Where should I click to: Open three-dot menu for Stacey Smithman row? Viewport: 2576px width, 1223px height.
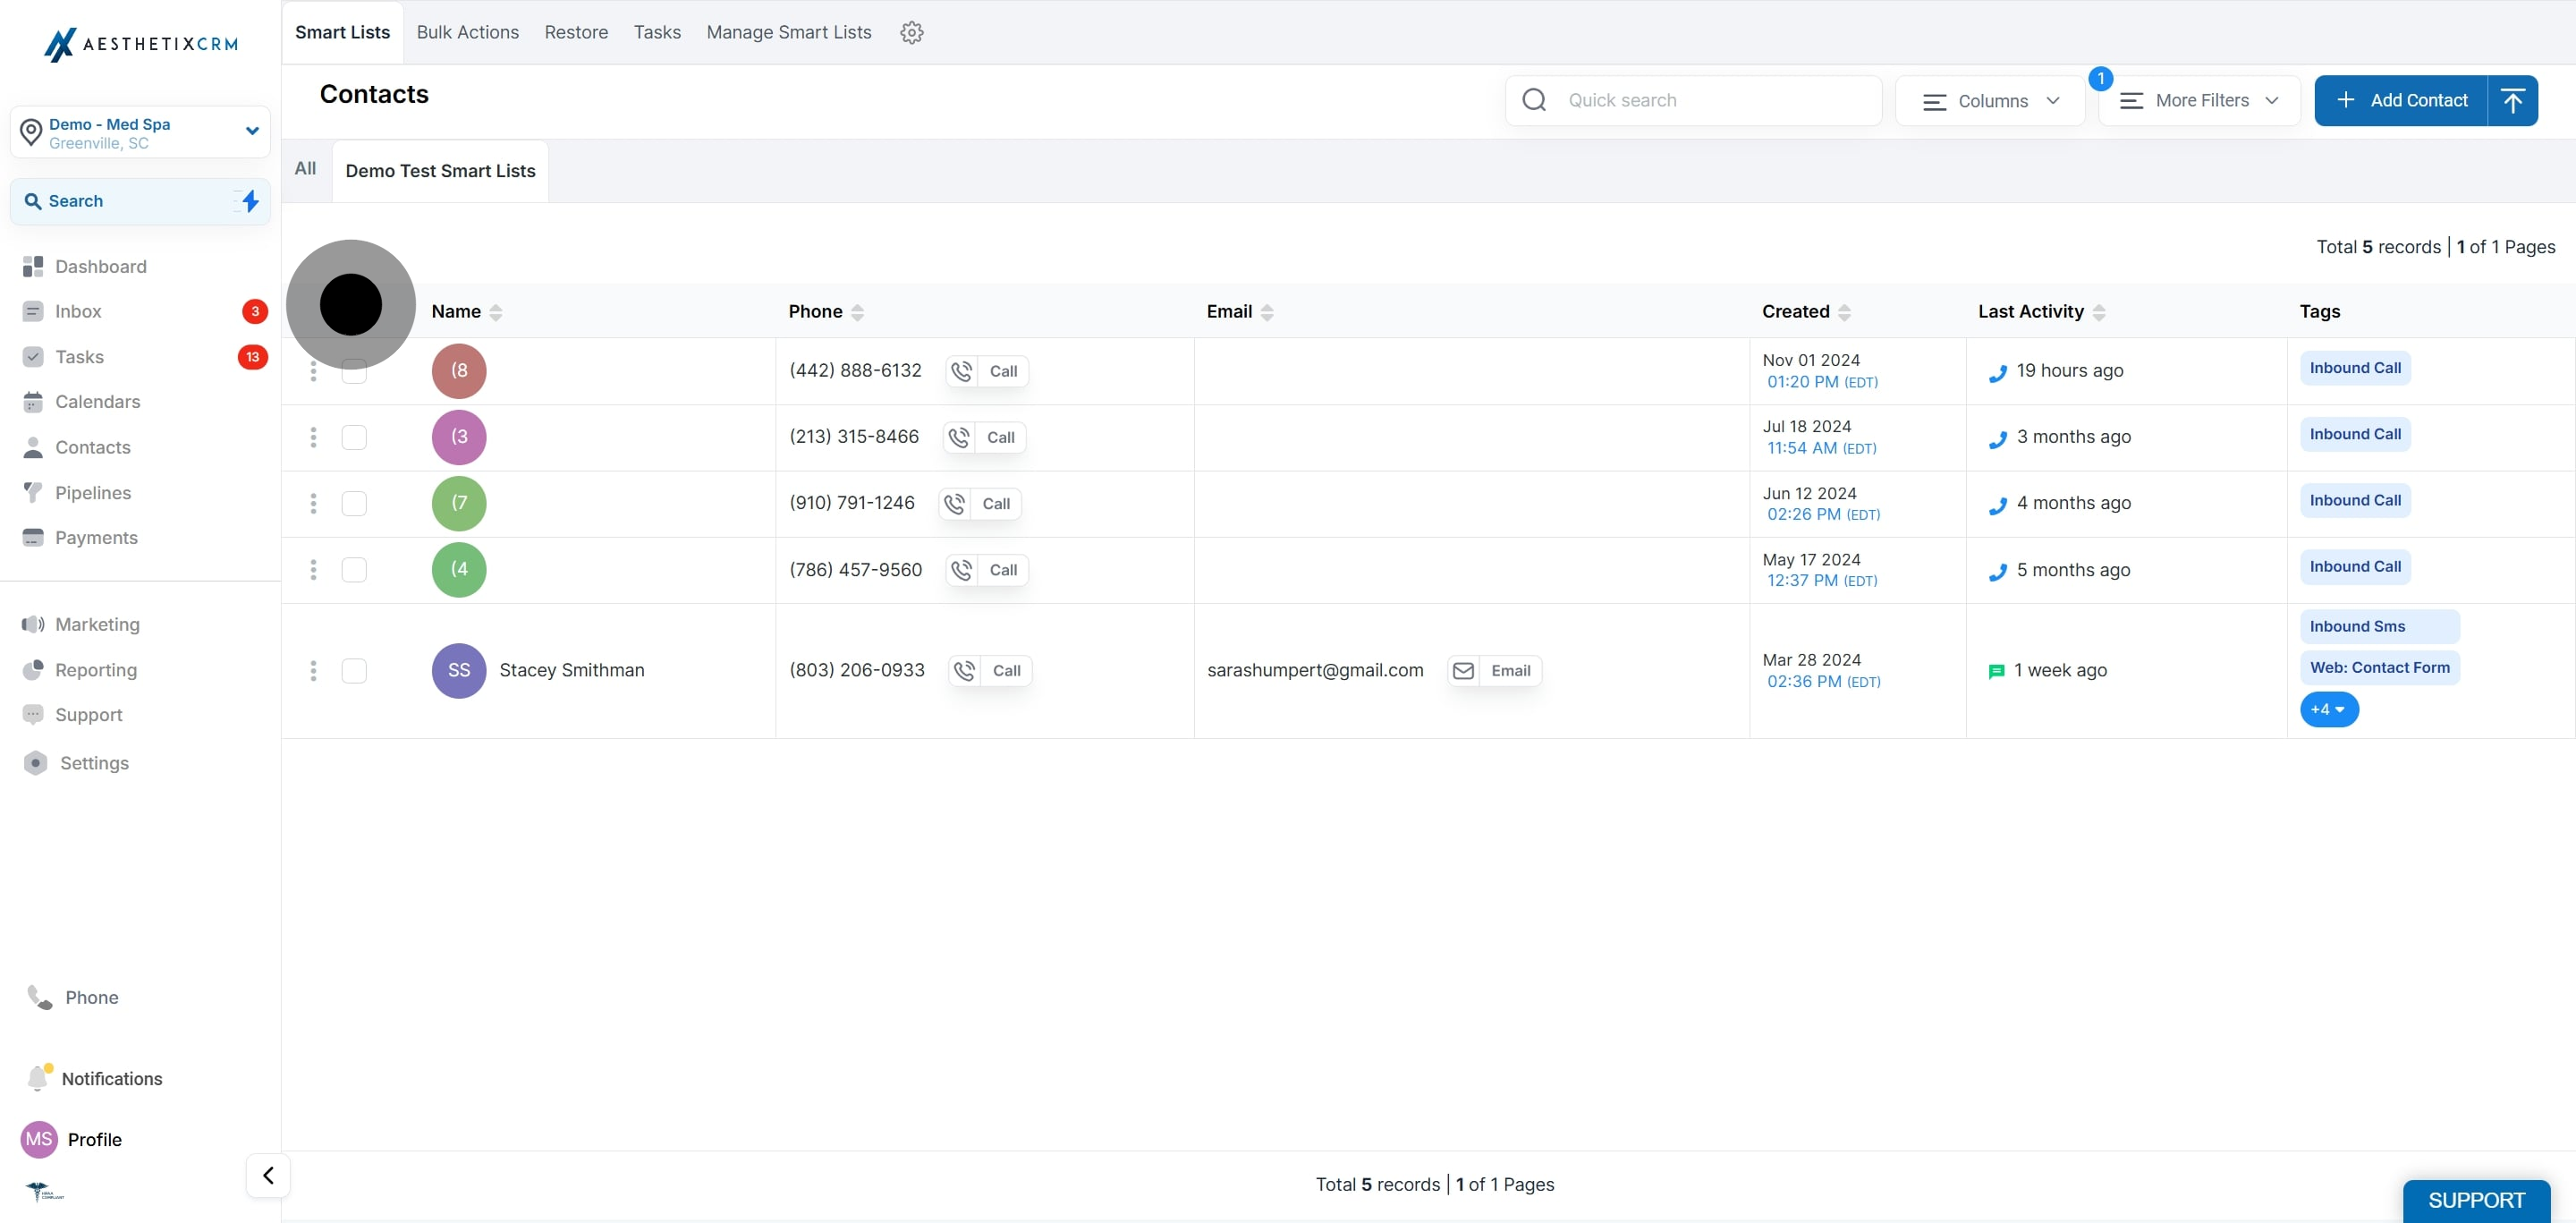point(313,671)
